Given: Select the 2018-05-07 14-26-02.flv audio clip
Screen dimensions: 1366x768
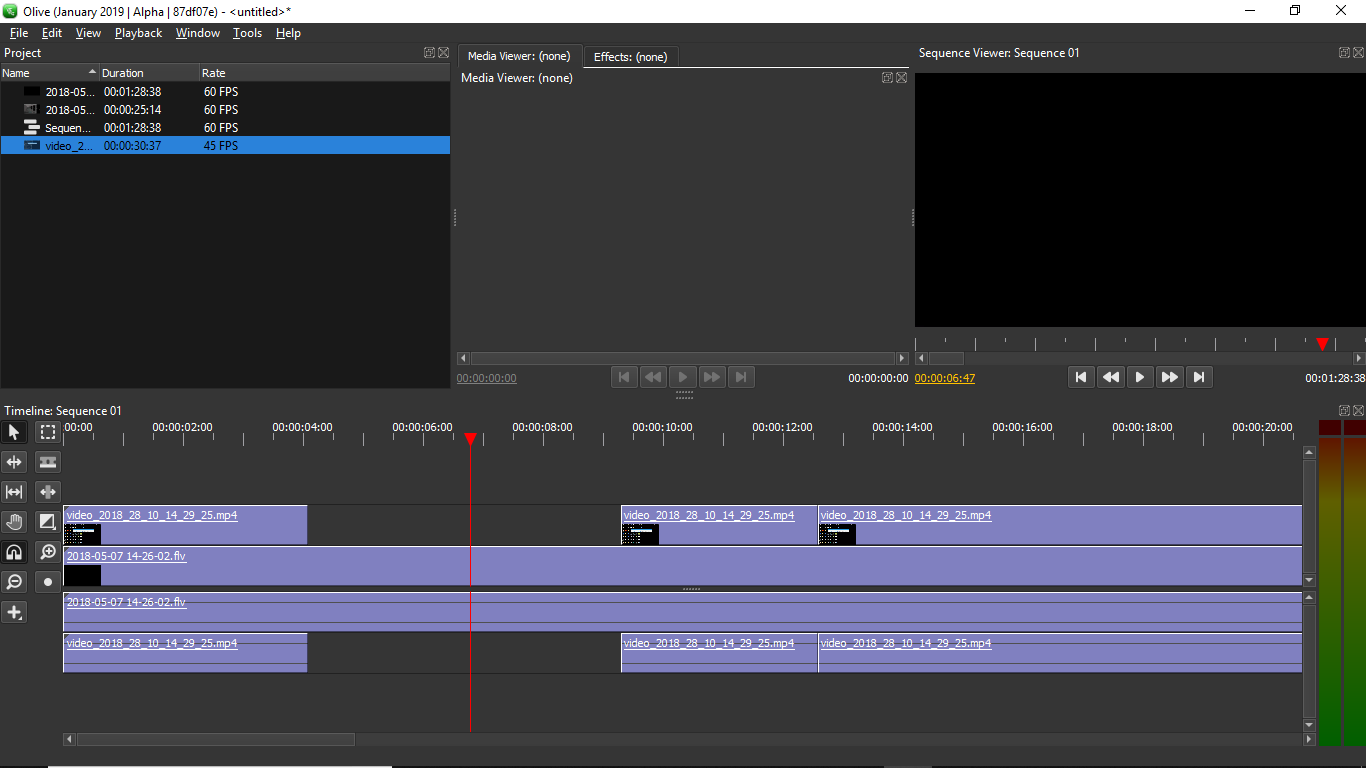Looking at the screenshot, I should click(682, 612).
